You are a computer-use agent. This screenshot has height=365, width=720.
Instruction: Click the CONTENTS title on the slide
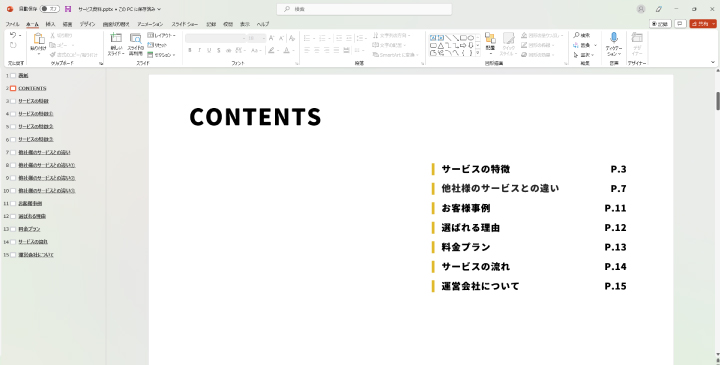(x=255, y=117)
